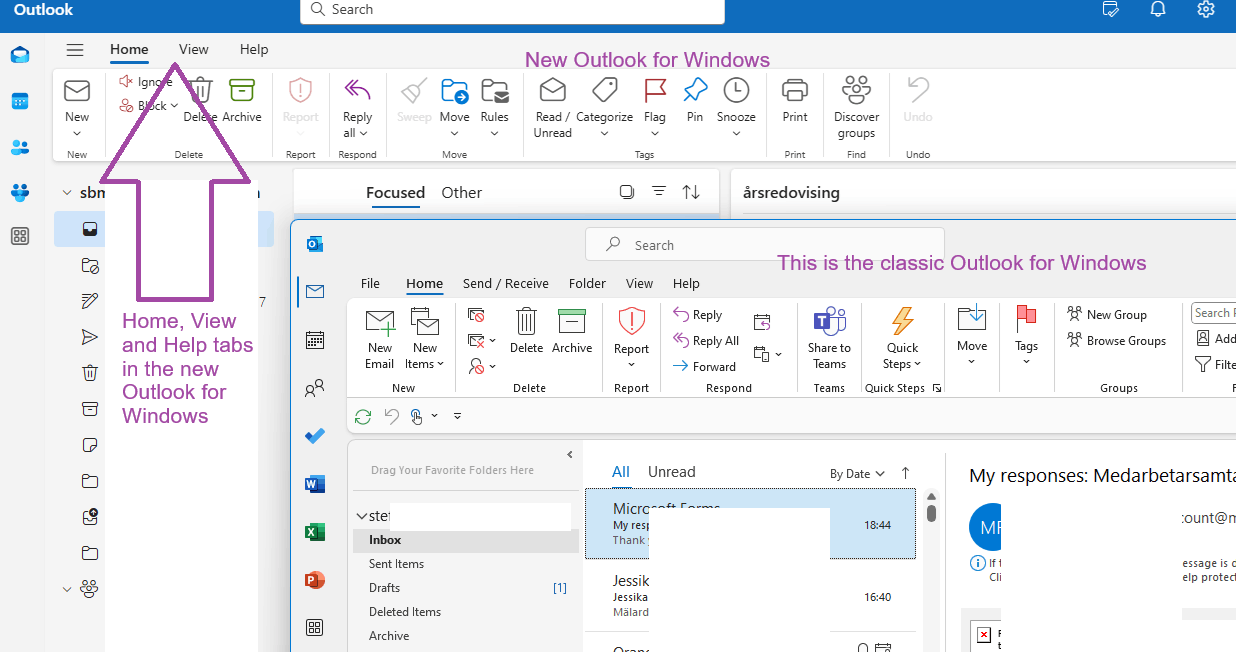
Task: Click Delete in classic Outlook ribbon
Action: [526, 331]
